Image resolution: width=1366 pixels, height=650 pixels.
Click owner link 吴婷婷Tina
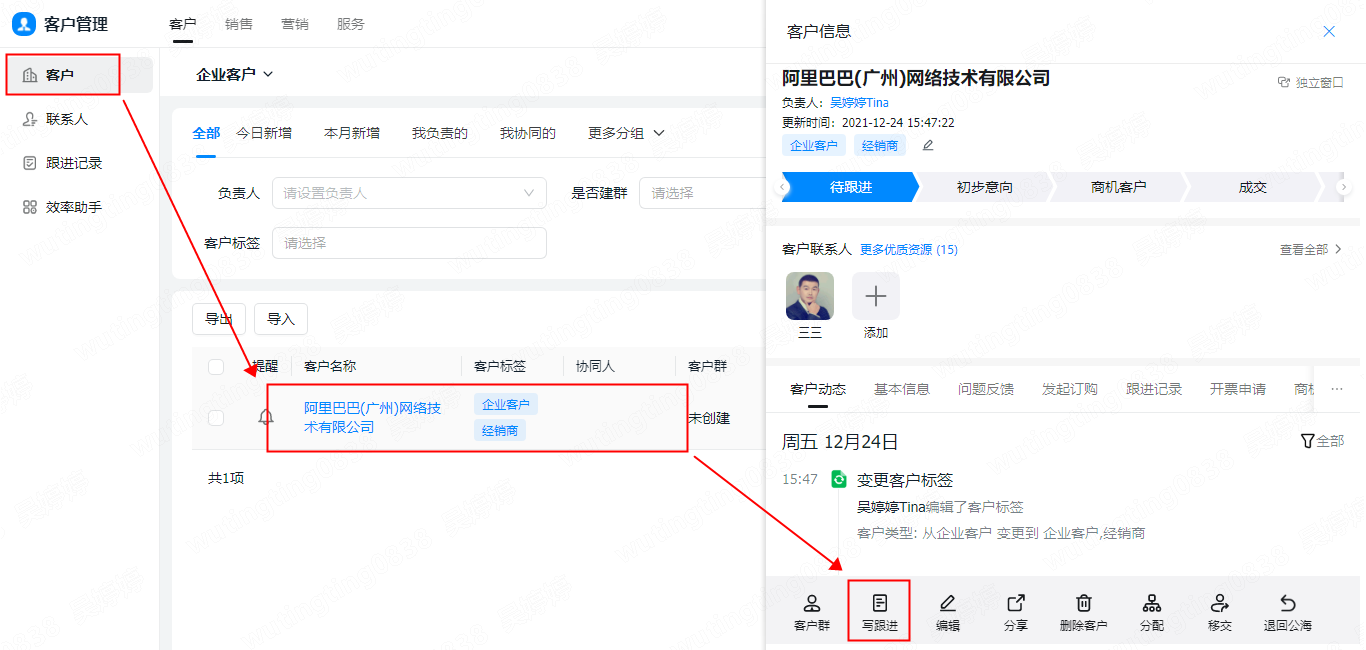pyautogui.click(x=859, y=103)
